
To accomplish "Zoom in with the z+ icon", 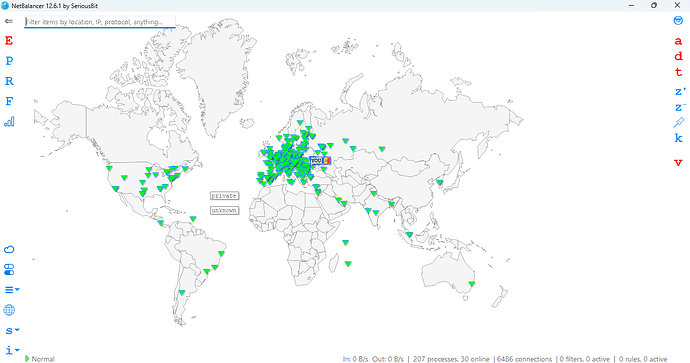I will pyautogui.click(x=680, y=92).
